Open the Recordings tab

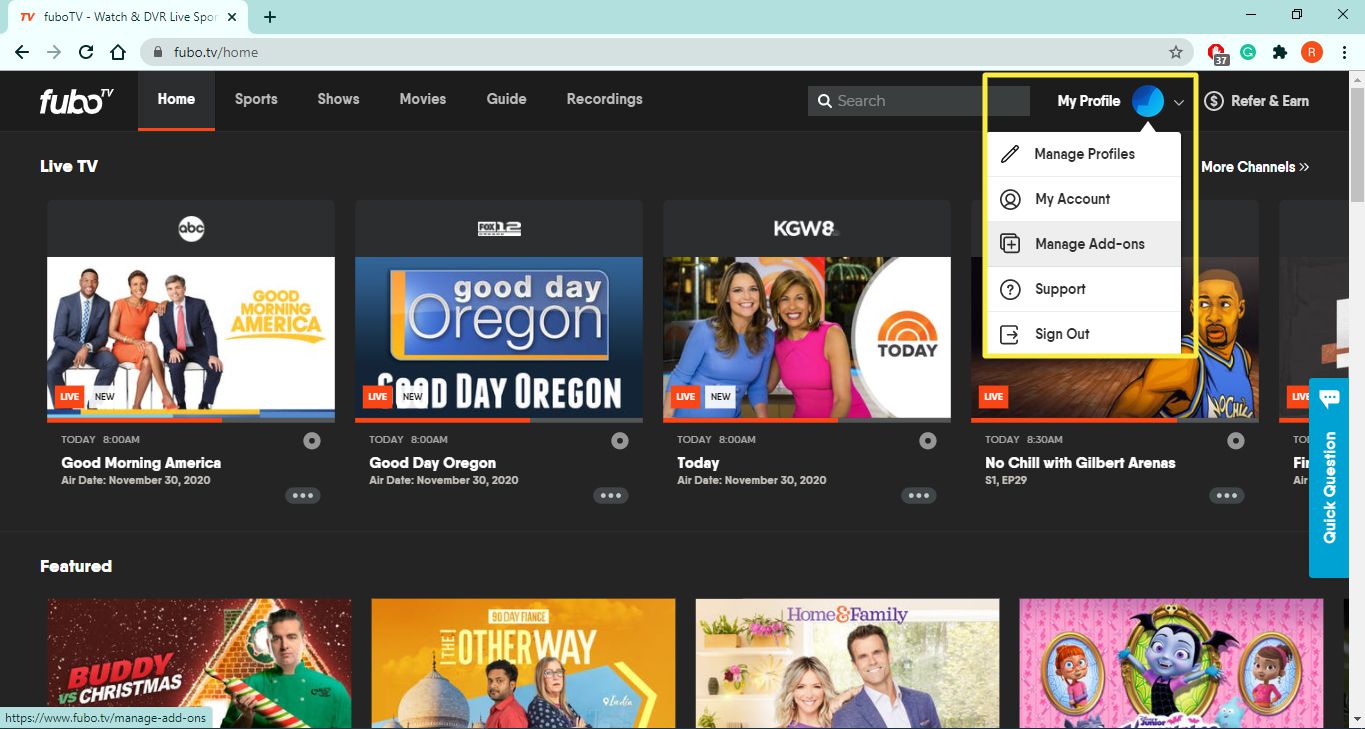[x=604, y=100]
